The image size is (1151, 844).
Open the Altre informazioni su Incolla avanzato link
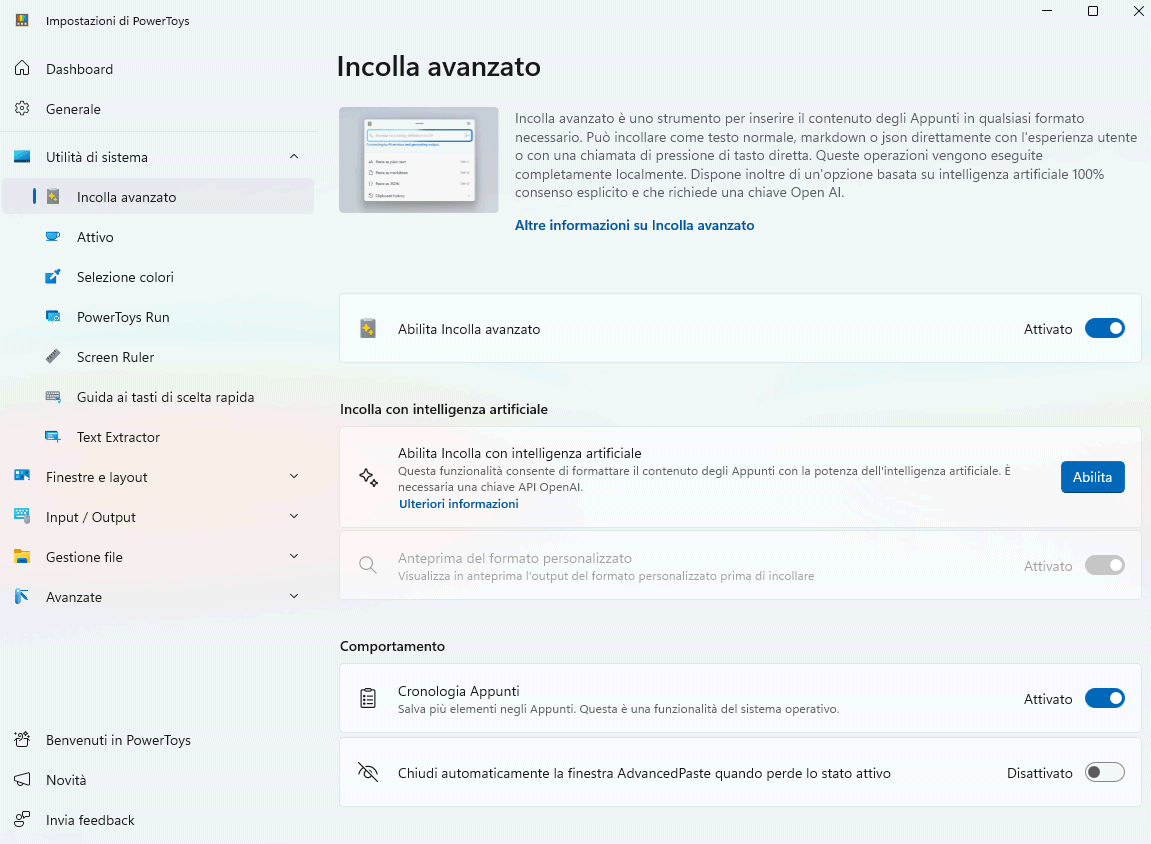(634, 226)
